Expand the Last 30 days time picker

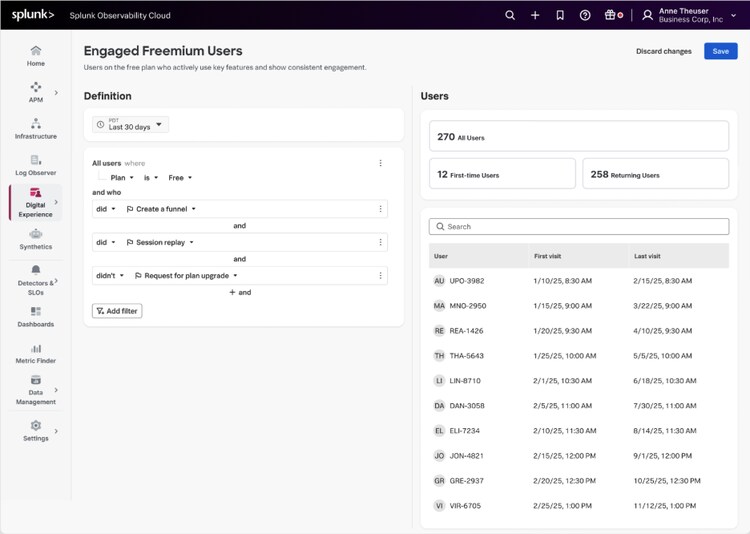pyautogui.click(x=131, y=124)
